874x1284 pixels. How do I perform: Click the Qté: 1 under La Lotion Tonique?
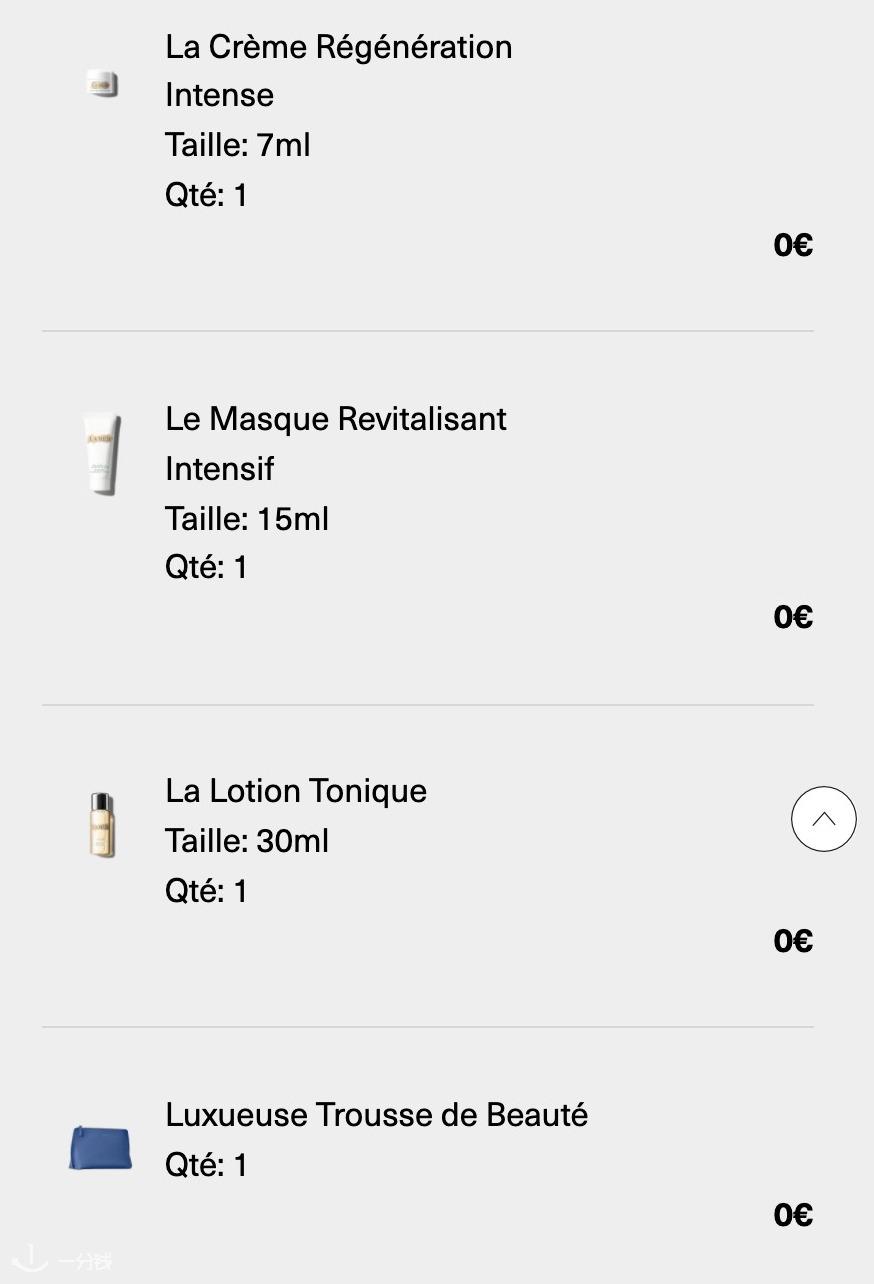206,891
